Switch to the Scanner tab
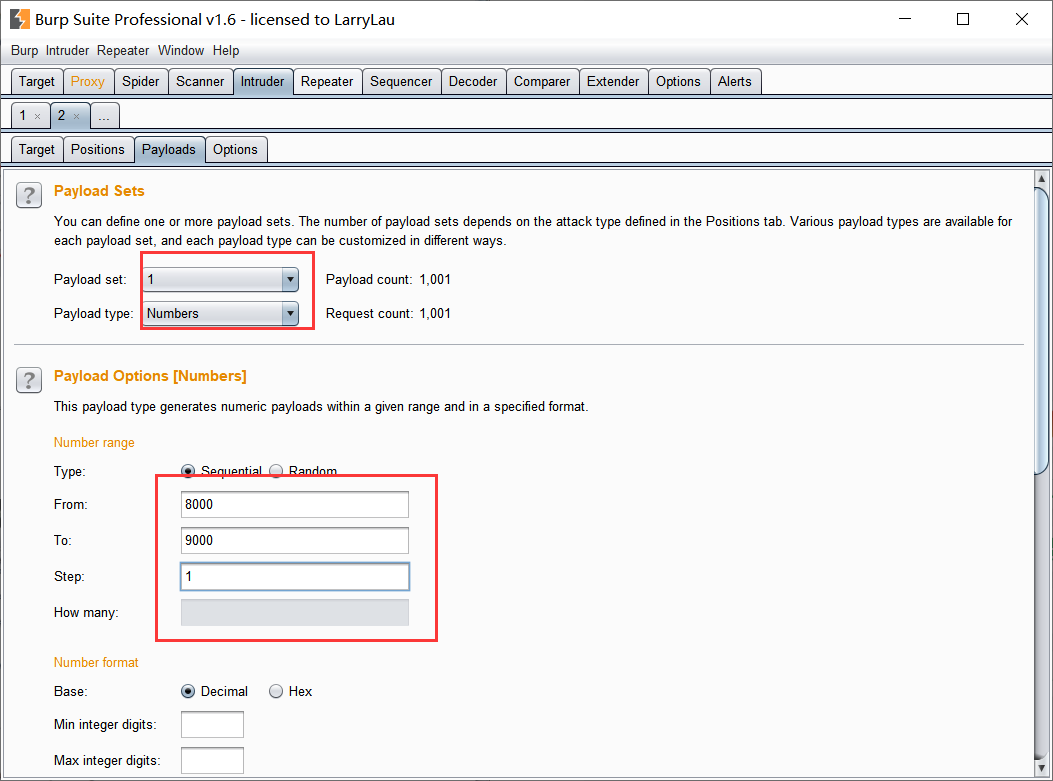This screenshot has width=1053, height=781. 200,82
